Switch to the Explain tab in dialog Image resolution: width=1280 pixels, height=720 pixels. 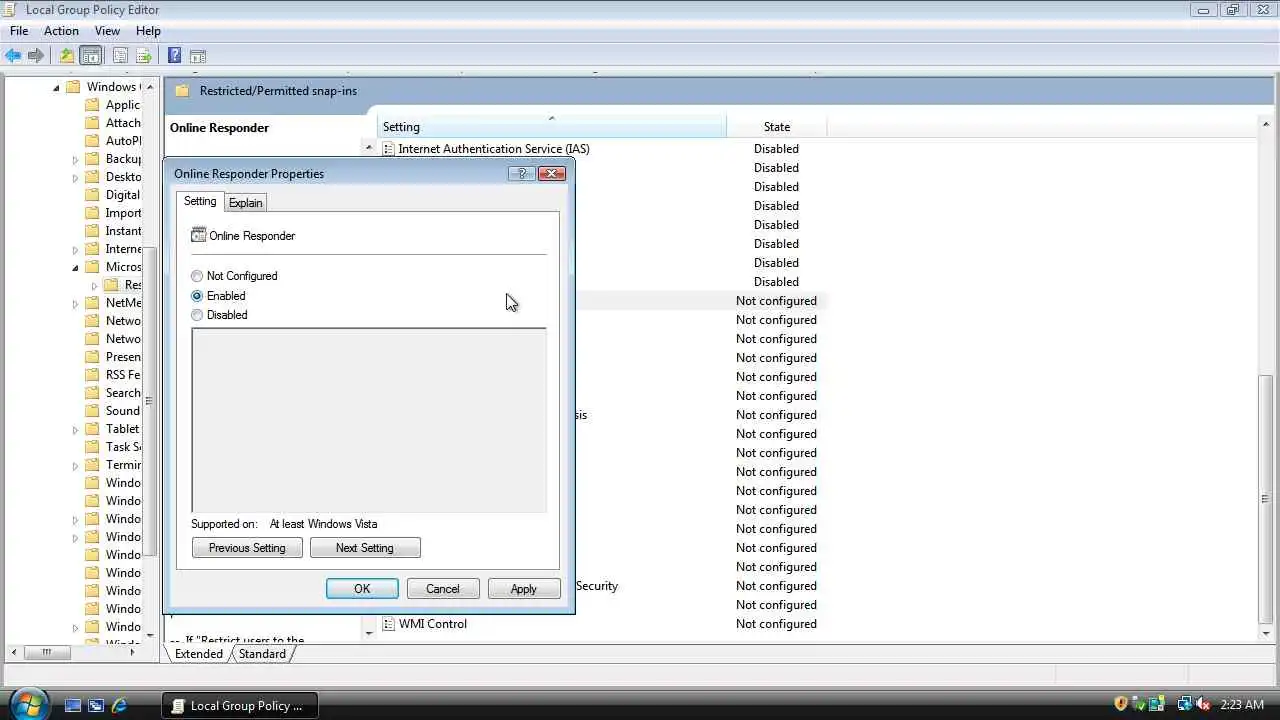[245, 203]
